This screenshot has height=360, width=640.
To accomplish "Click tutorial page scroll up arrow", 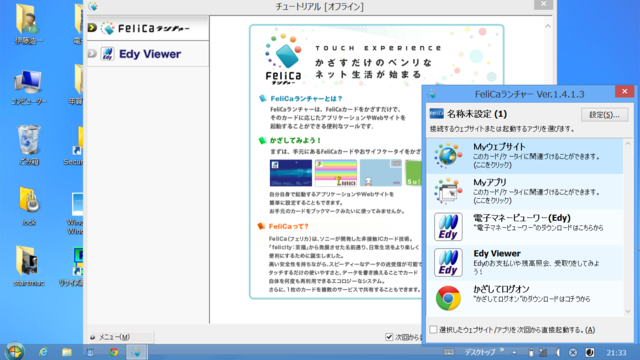I will click(548, 26).
